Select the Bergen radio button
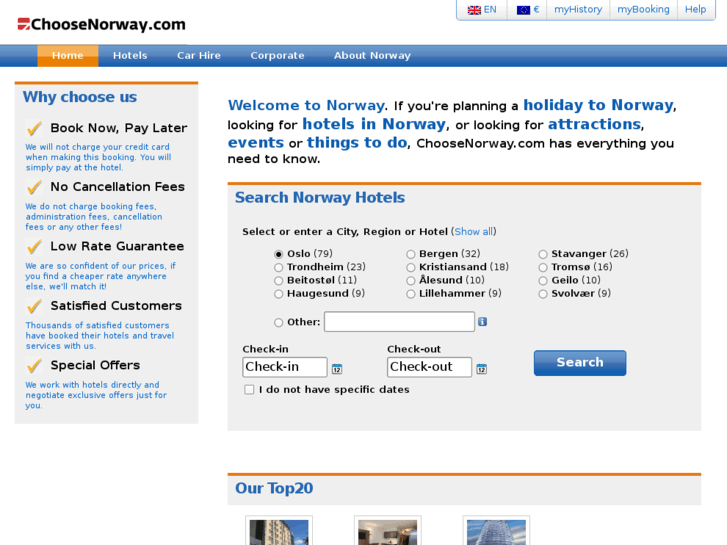 (x=410, y=254)
